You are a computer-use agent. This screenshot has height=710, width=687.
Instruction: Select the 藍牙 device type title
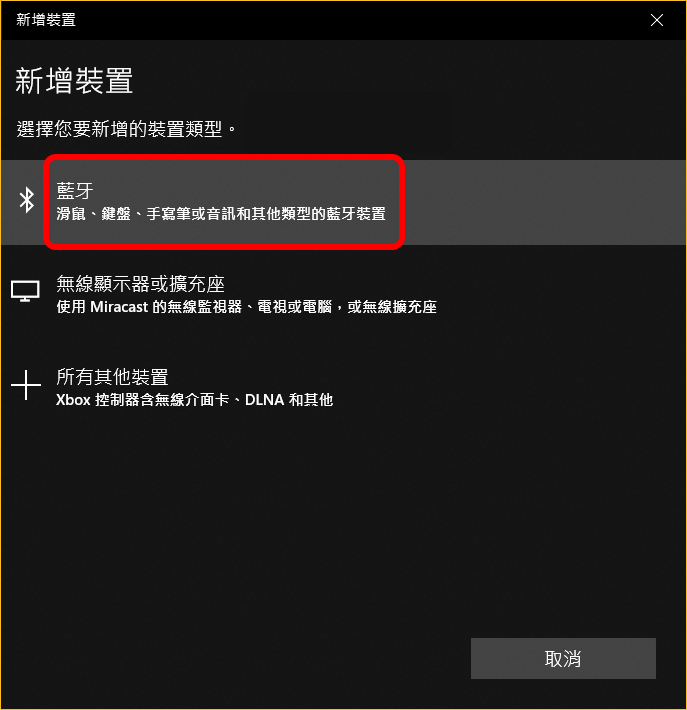click(x=75, y=191)
